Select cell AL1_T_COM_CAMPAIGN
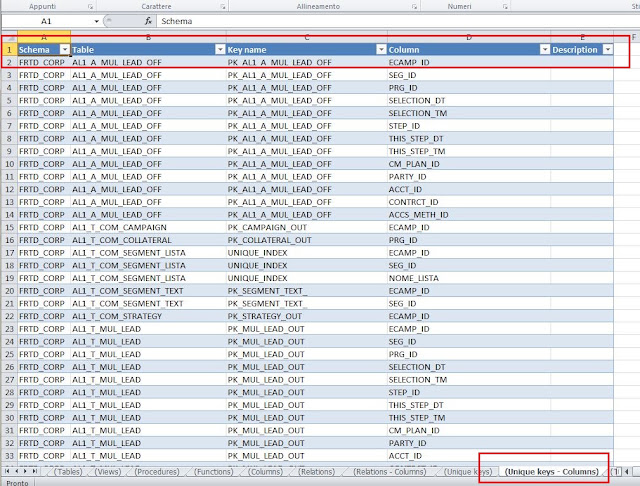Image resolution: width=640 pixels, height=486 pixels. [x=149, y=227]
